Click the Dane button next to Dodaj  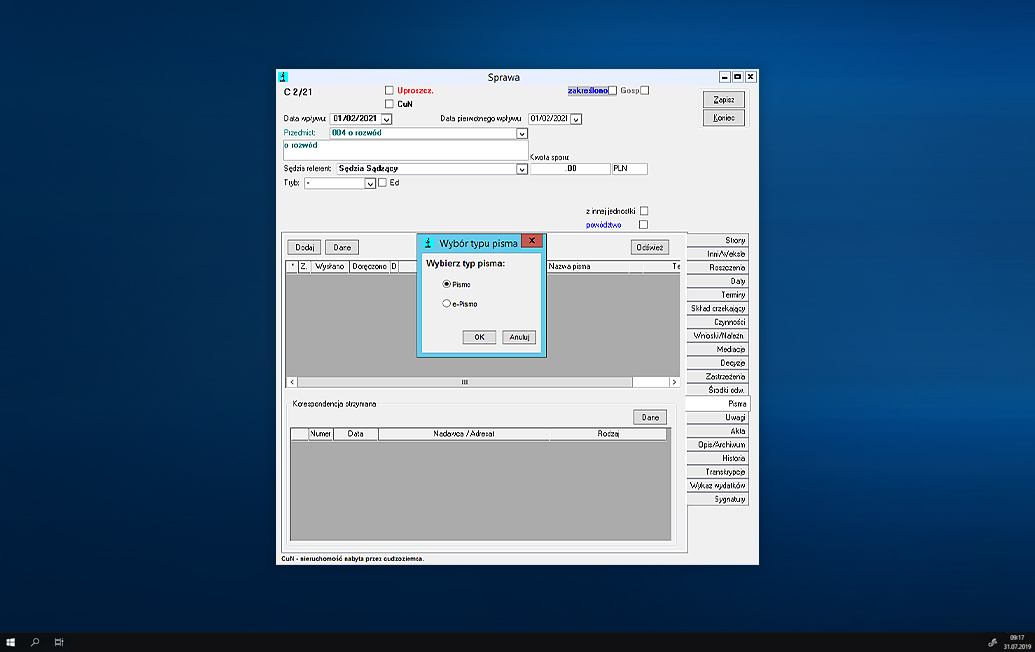pyautogui.click(x=342, y=247)
